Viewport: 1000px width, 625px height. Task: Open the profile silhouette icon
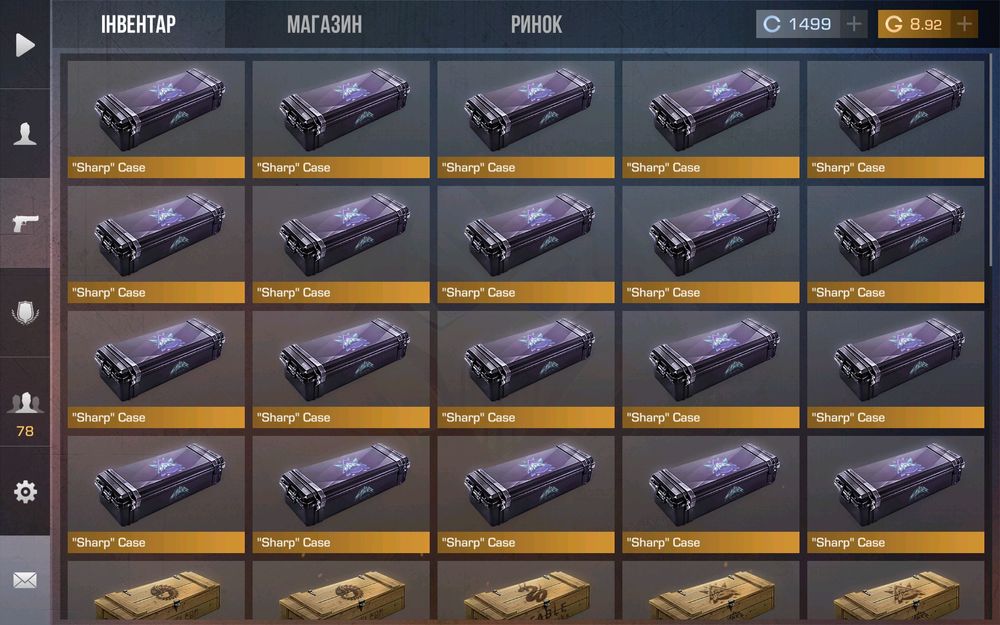click(25, 134)
